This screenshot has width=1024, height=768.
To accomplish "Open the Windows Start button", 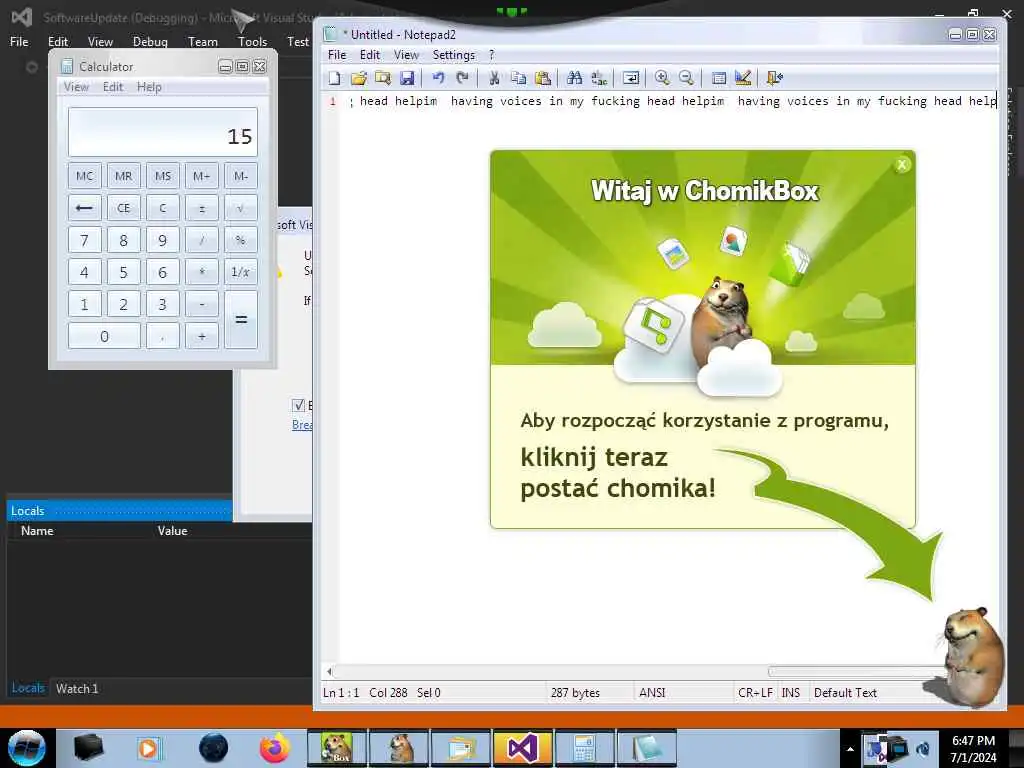I will pos(27,748).
